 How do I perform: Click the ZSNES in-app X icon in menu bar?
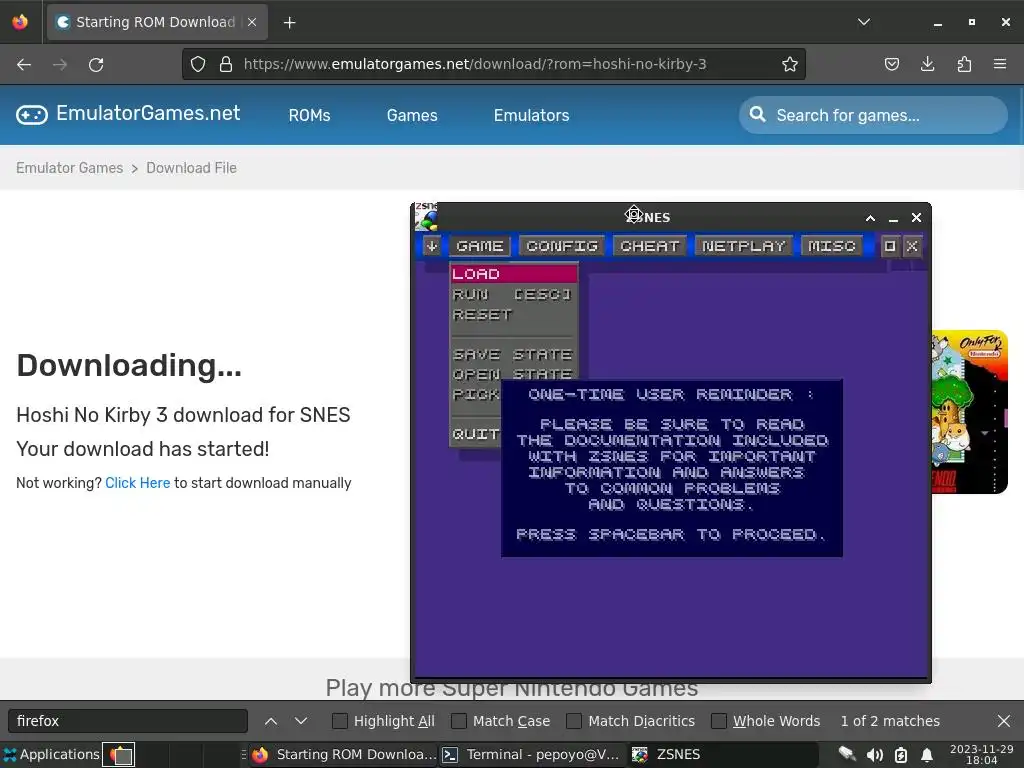tap(912, 246)
